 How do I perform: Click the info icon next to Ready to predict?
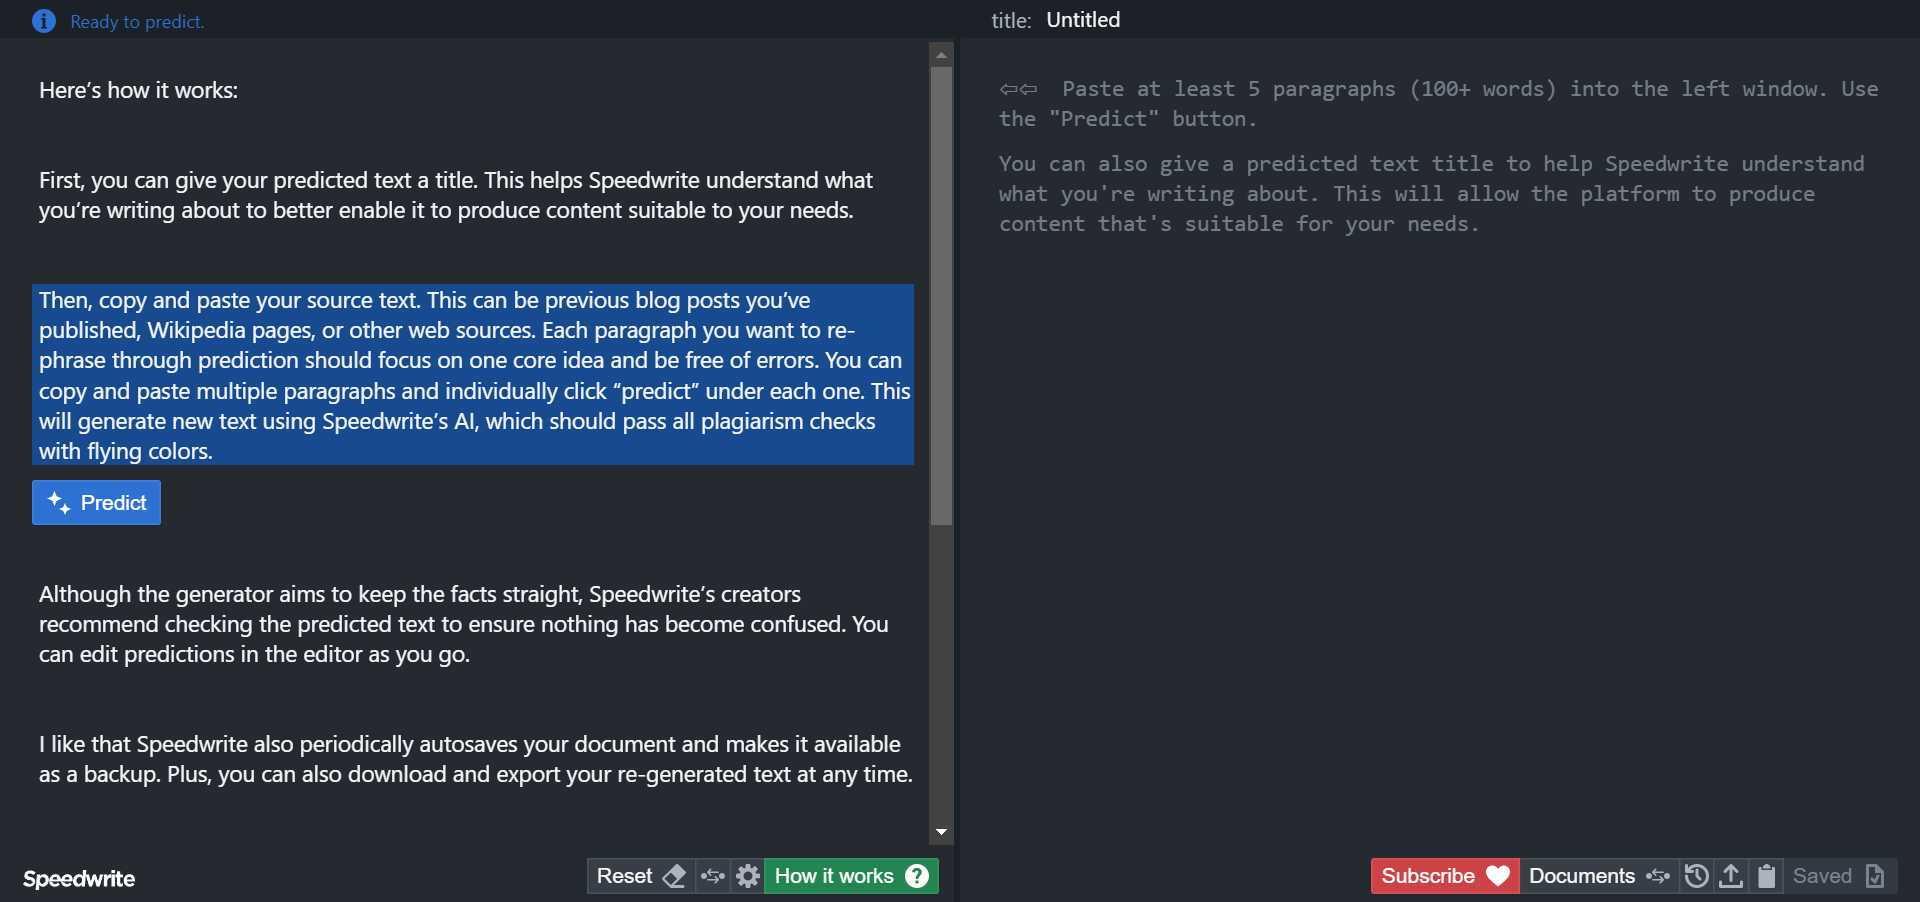44,21
